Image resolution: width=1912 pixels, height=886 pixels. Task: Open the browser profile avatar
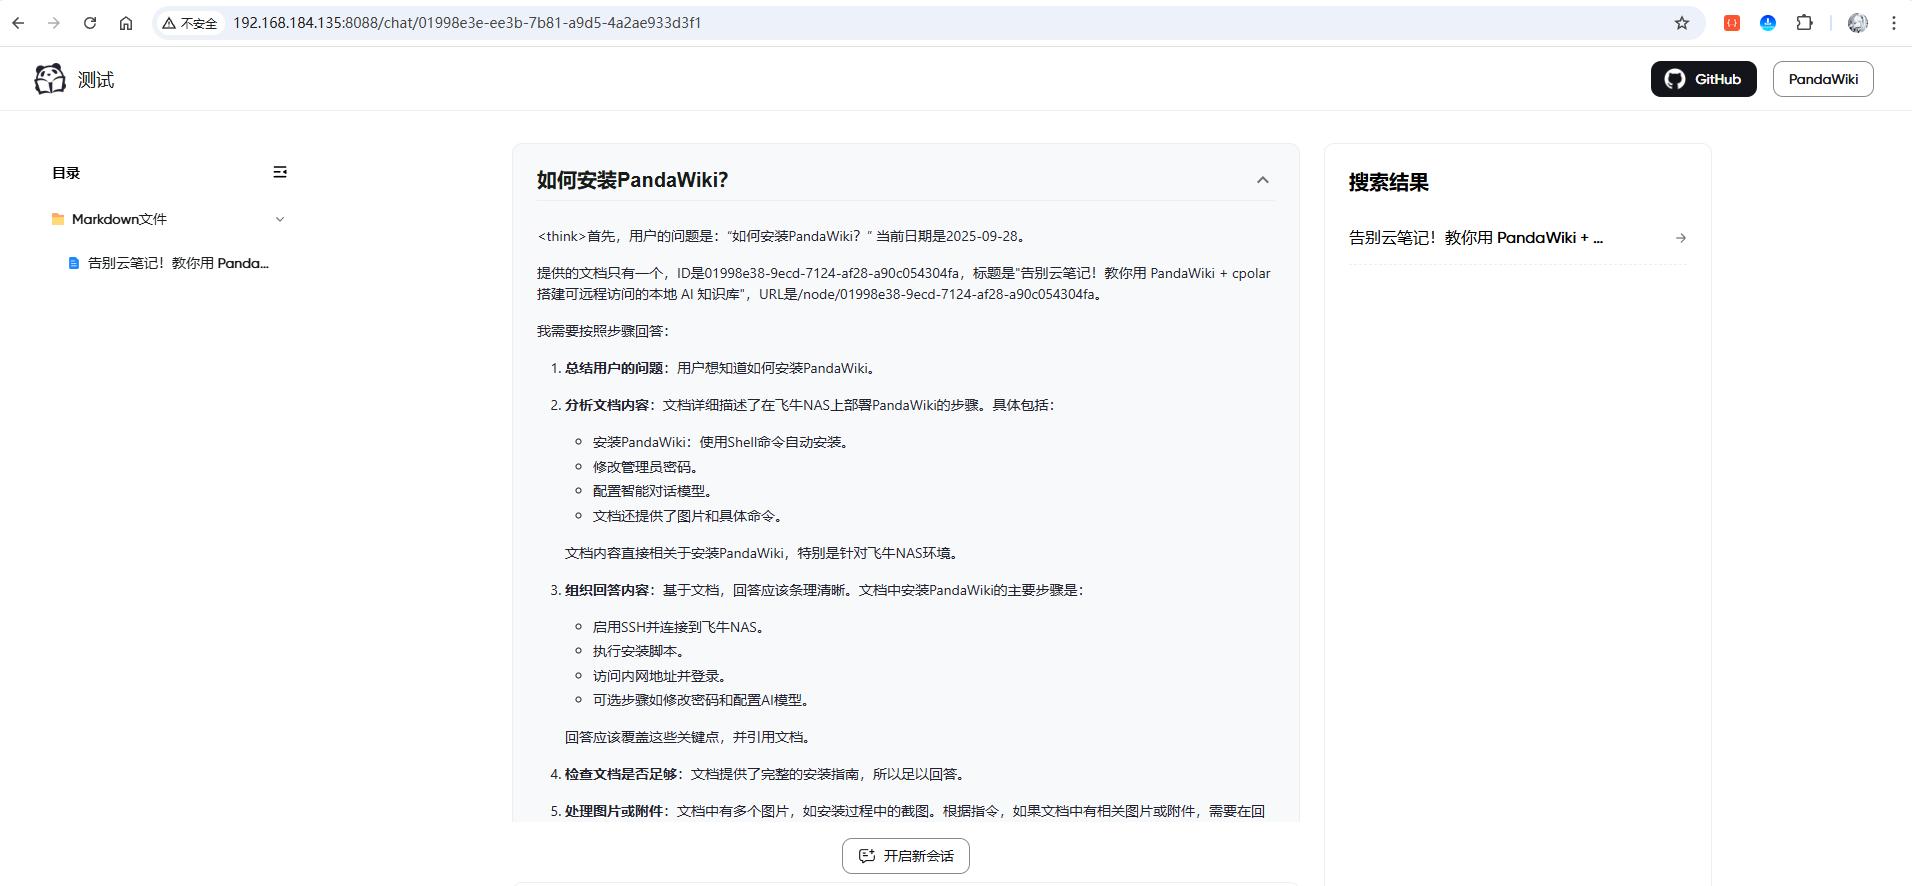coord(1857,23)
